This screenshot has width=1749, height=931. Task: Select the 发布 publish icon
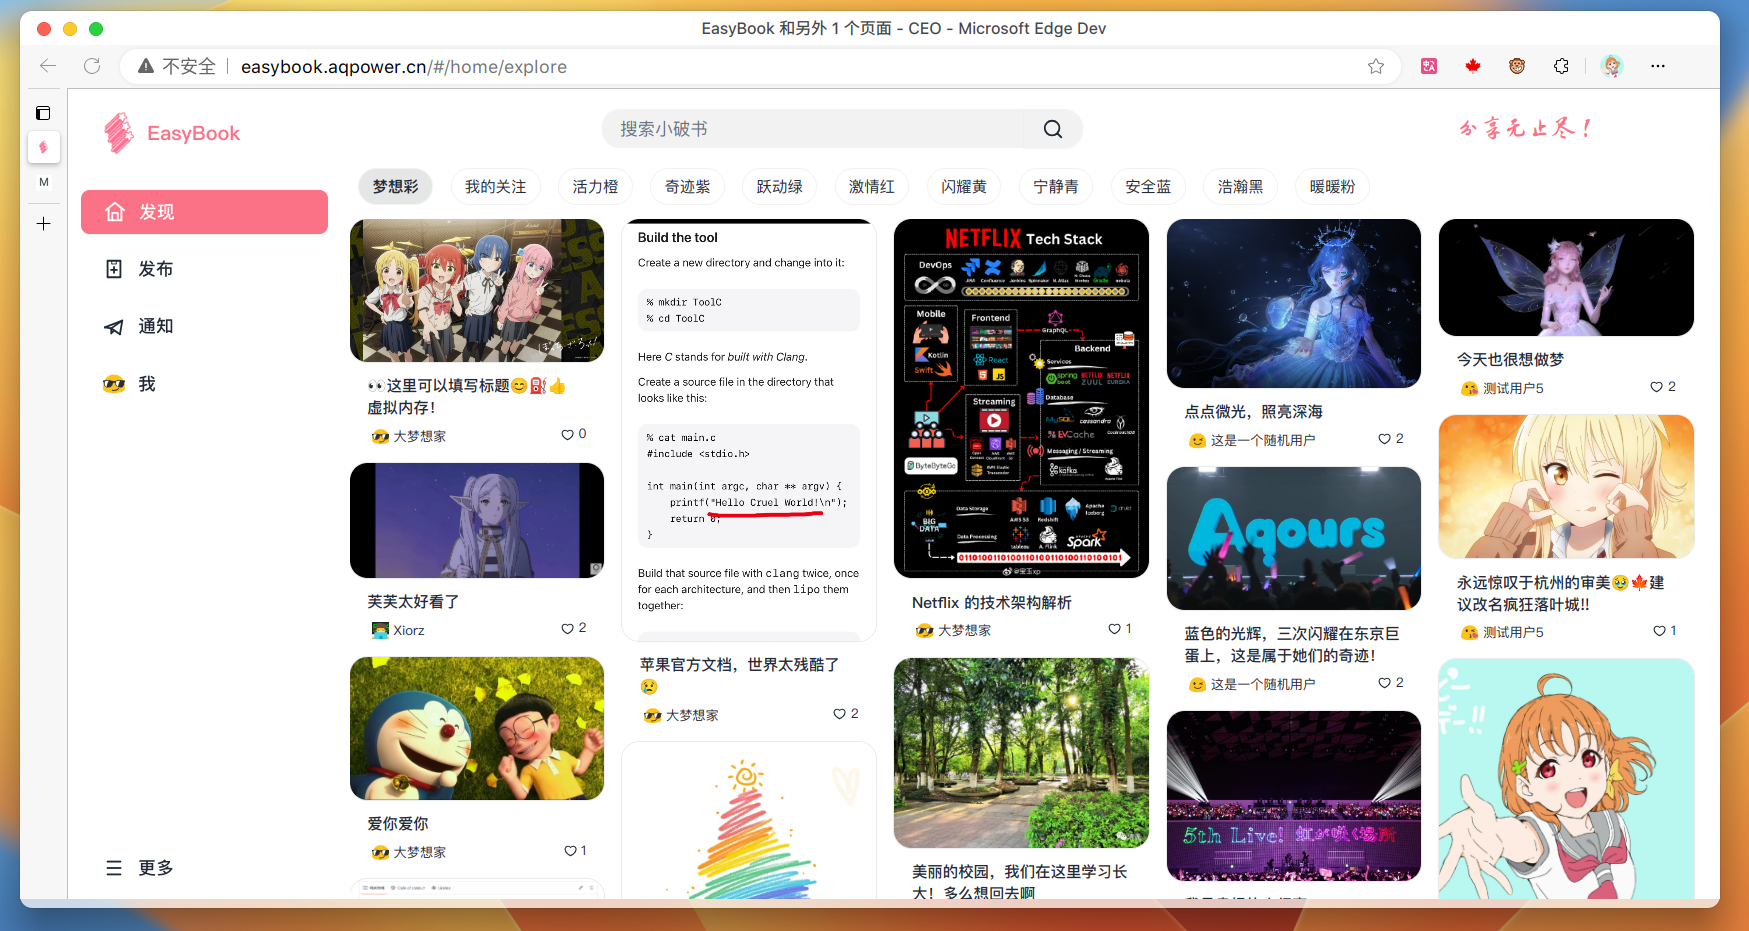coord(114,268)
